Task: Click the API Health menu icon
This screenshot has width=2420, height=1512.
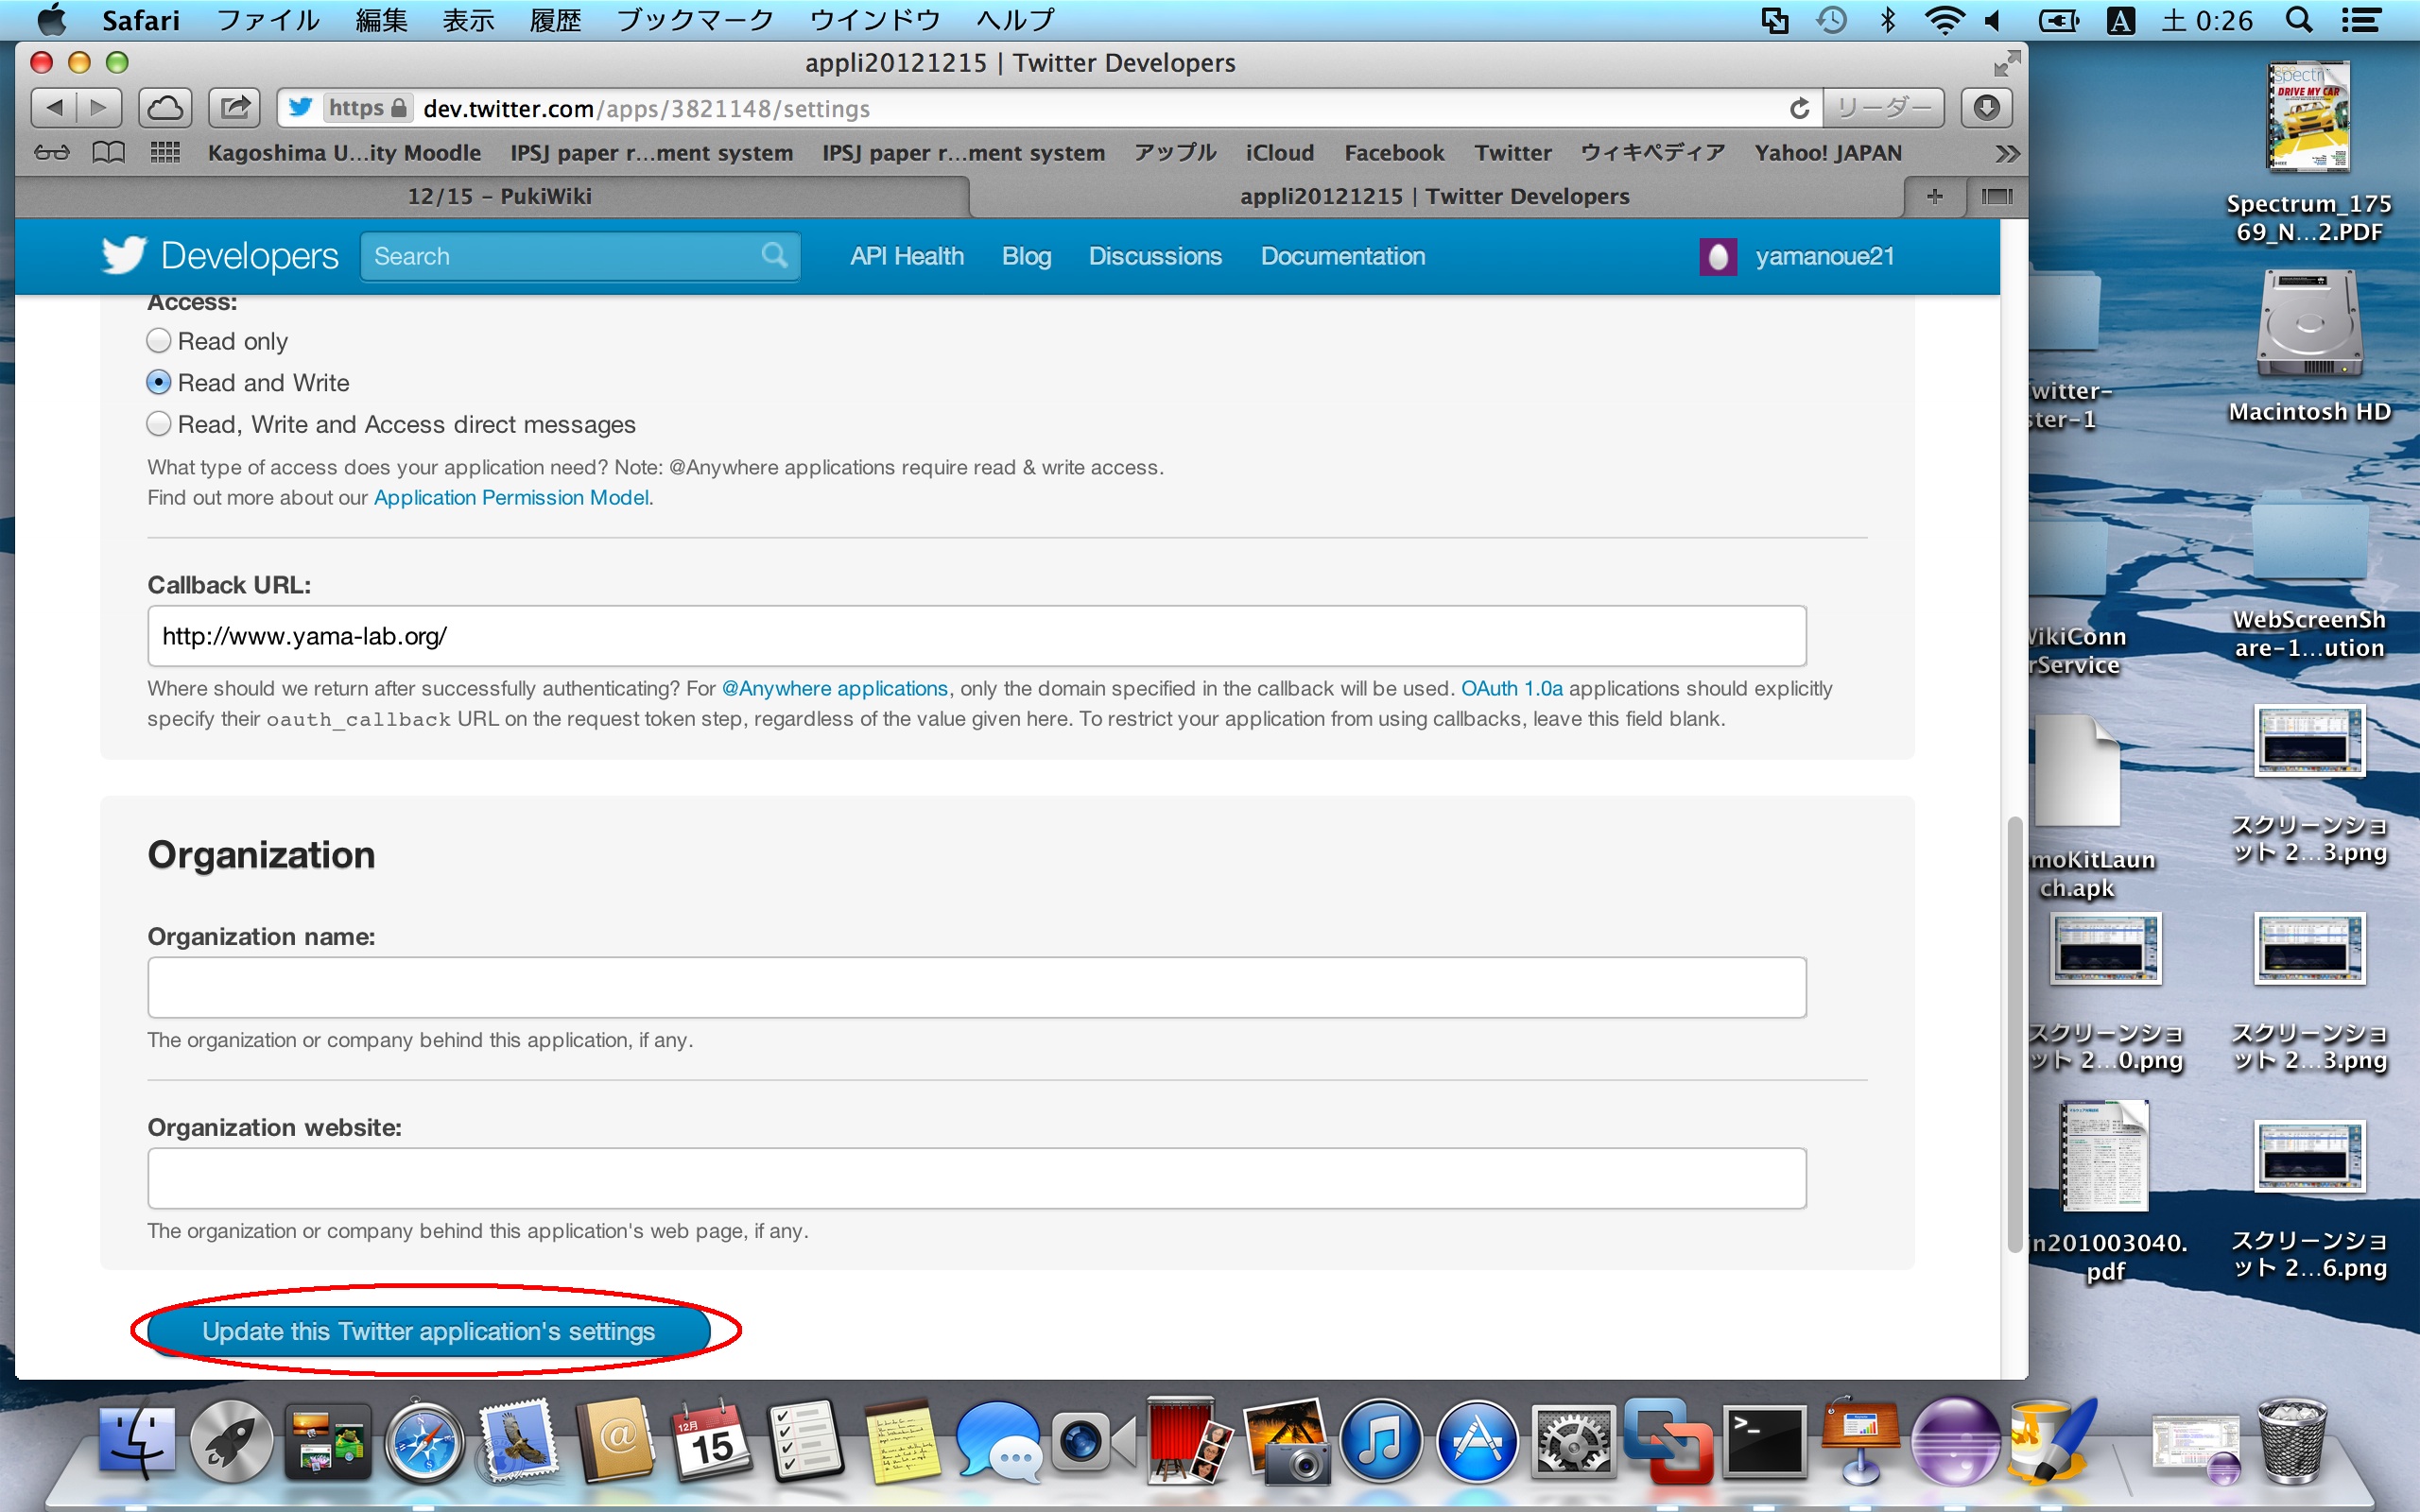Action: pyautogui.click(x=903, y=254)
